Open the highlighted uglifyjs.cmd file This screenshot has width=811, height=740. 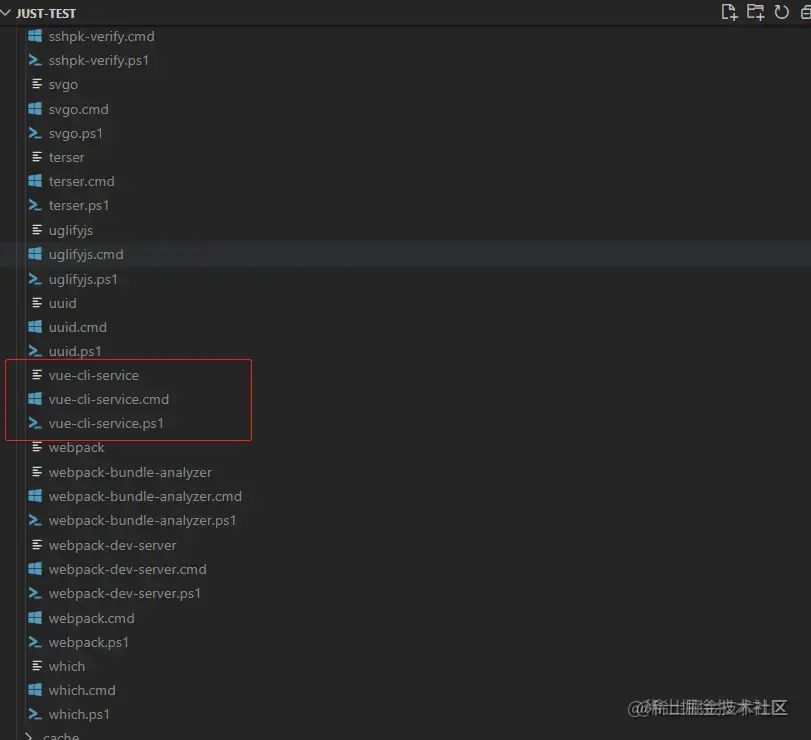(86, 254)
